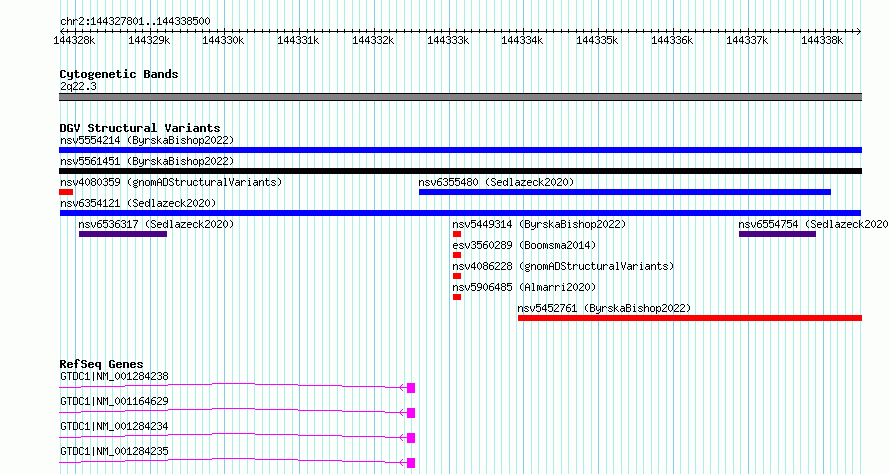The image size is (890, 474).
Task: Open nsv6354121 (Sedlazeck2020) label
Action: (x=138, y=203)
